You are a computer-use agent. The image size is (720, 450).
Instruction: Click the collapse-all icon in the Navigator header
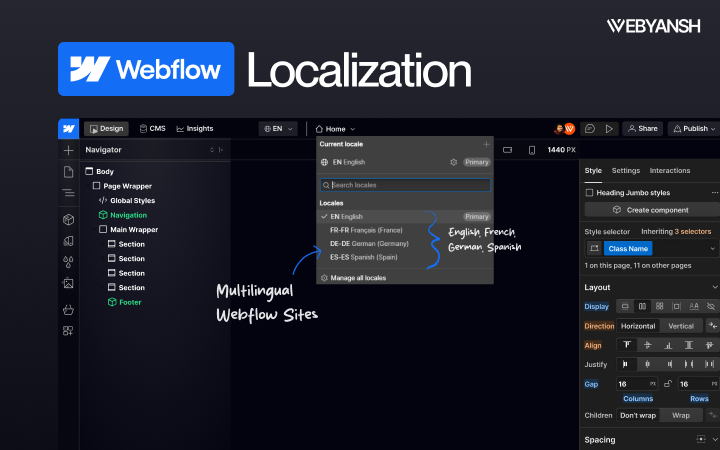[212, 150]
